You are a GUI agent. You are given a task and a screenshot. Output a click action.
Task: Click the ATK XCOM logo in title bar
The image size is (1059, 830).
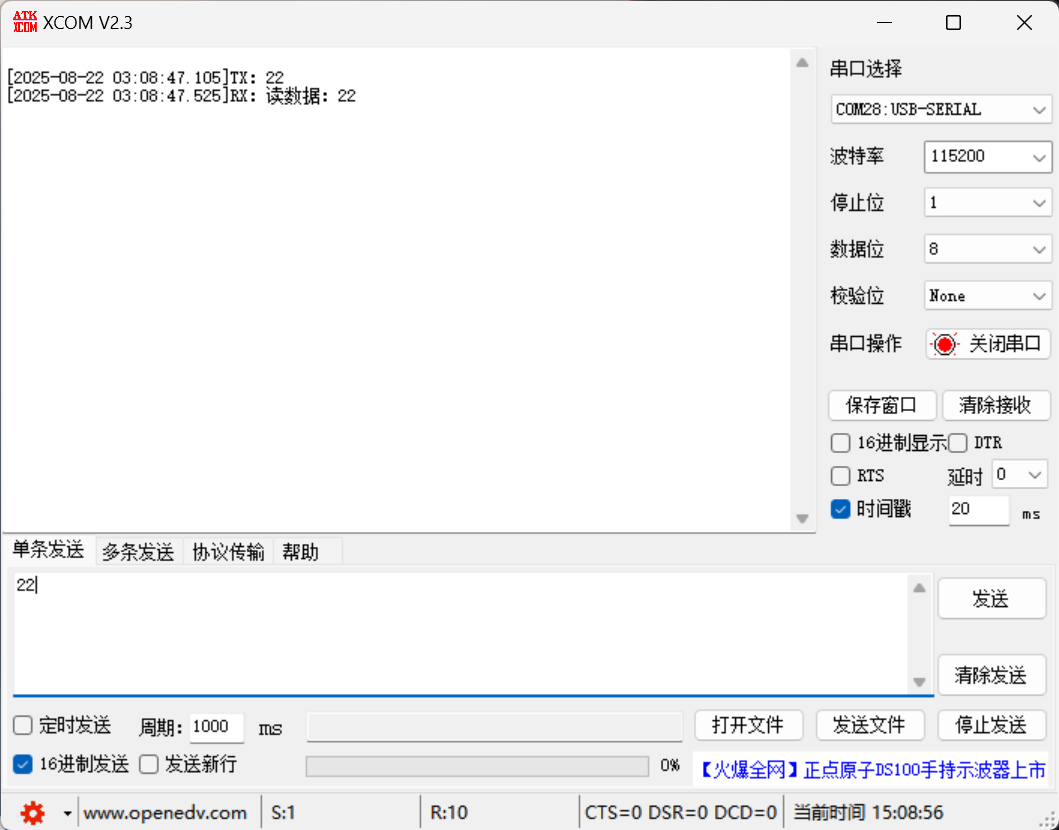[25, 22]
